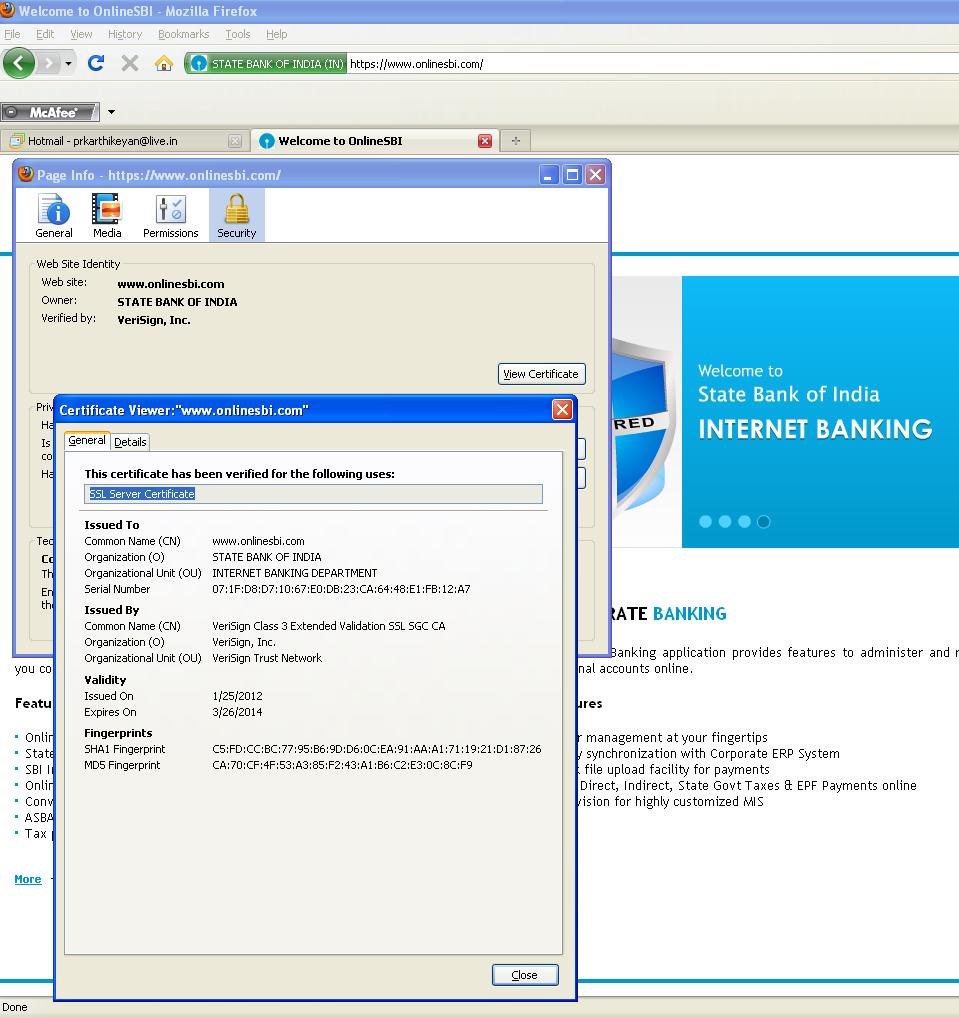959x1018 pixels.
Task: Select the Welcome to OnlineSBI tab
Action: [x=375, y=141]
